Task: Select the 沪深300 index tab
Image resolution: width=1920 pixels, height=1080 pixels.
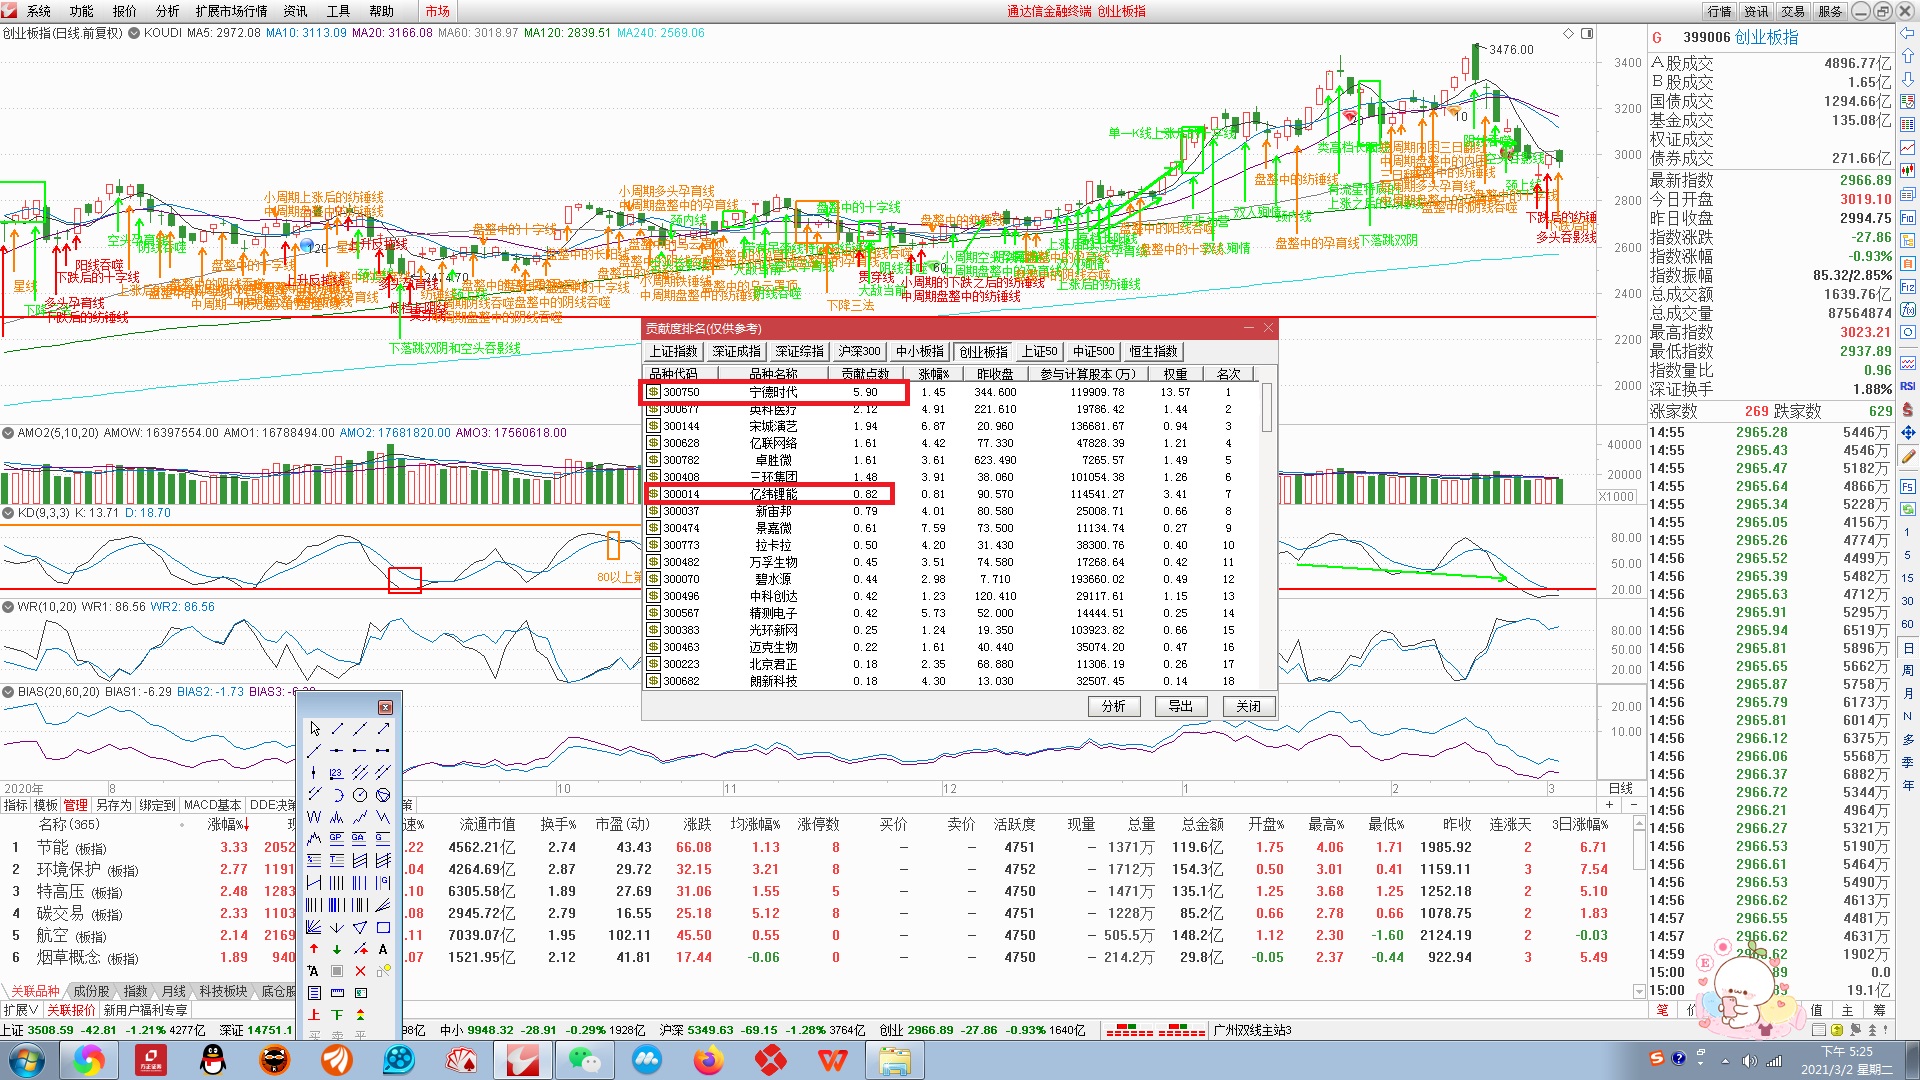Action: pos(859,352)
